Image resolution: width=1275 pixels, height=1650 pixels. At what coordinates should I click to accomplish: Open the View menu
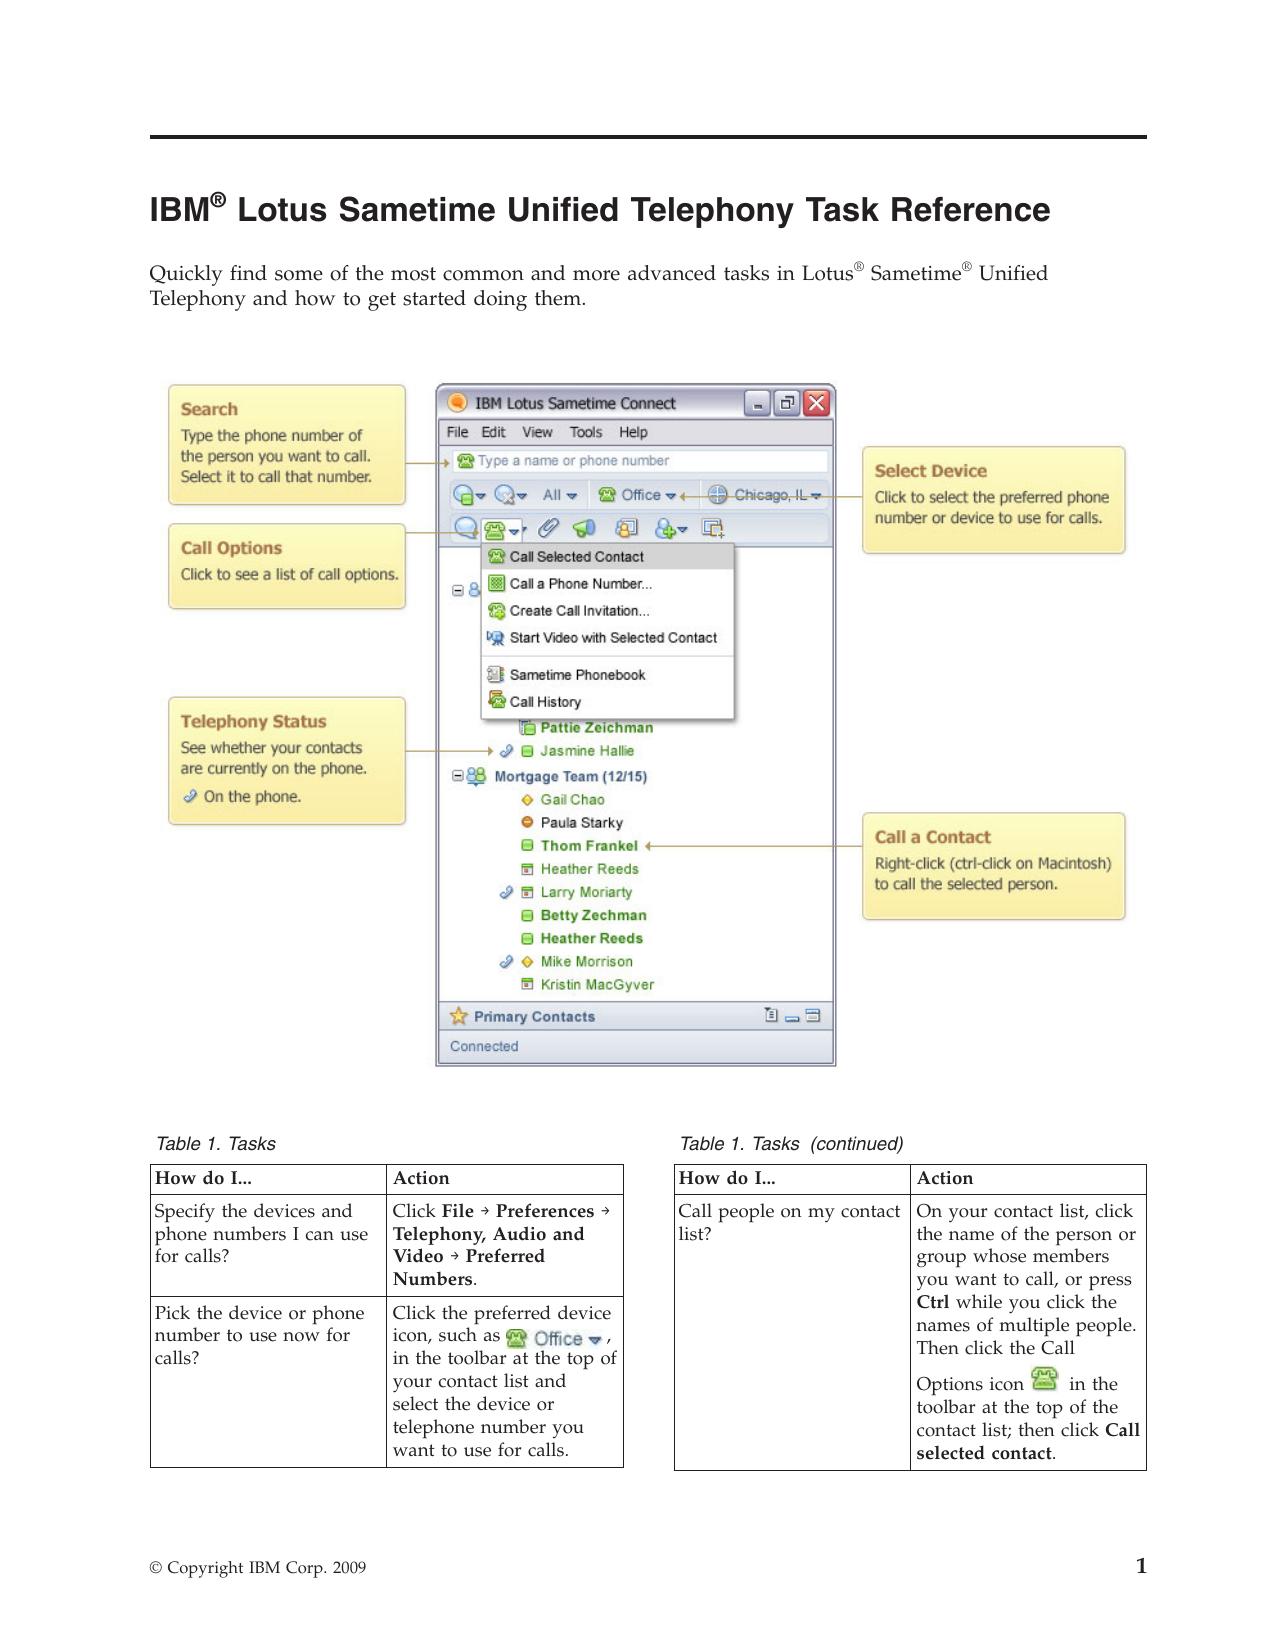coord(537,432)
